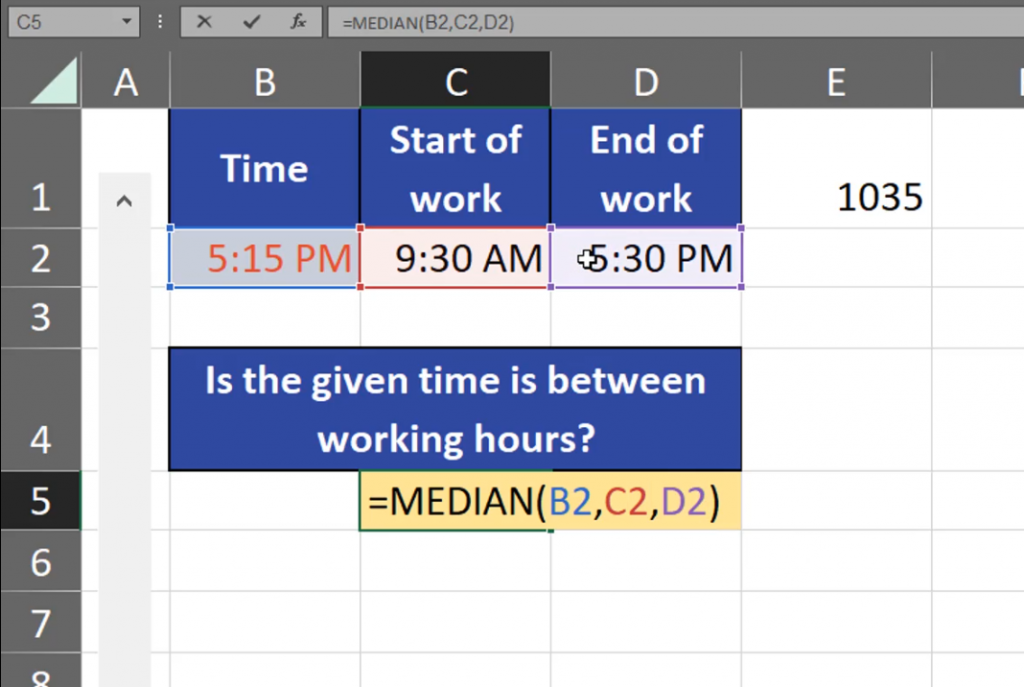Click the "Is the given time" question cell
1024x687 pixels.
[455, 409]
